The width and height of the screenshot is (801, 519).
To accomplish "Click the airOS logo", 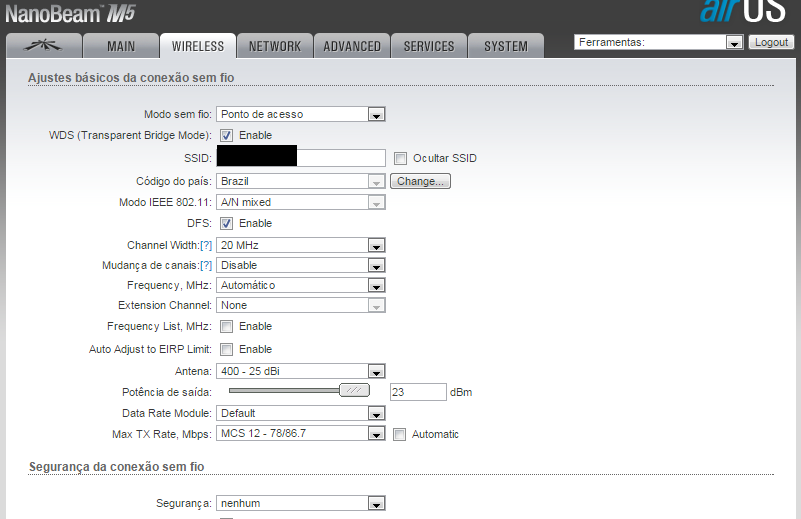I will pyautogui.click(x=742, y=11).
